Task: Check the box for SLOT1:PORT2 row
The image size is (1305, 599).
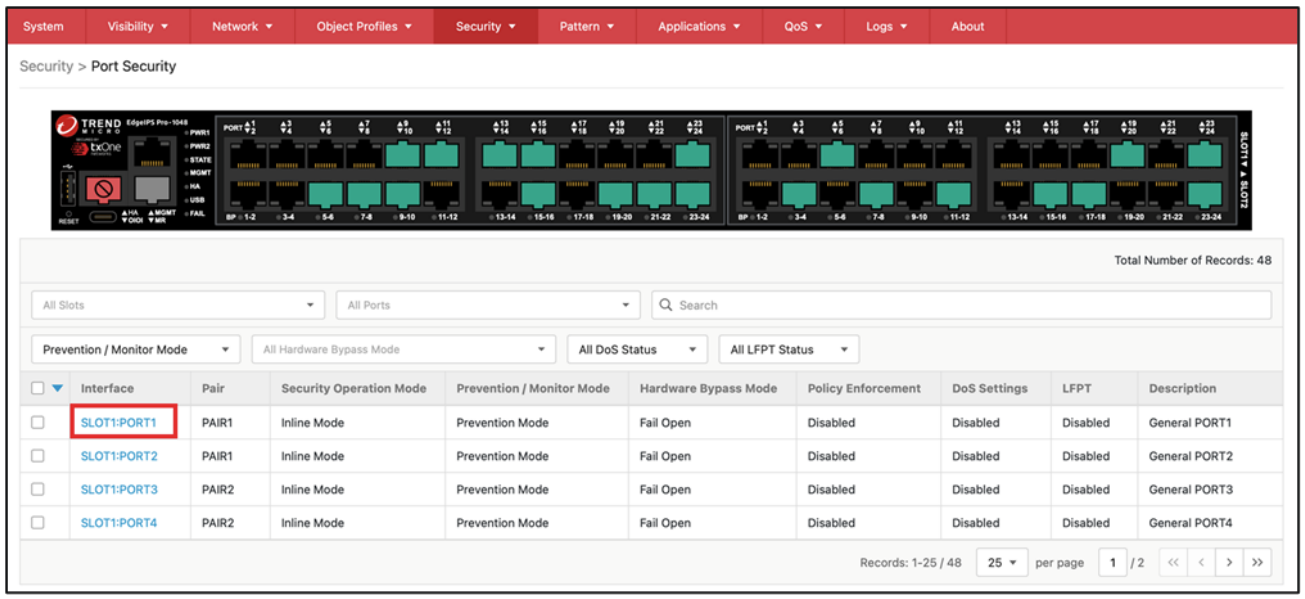Action: pyautogui.click(x=38, y=456)
